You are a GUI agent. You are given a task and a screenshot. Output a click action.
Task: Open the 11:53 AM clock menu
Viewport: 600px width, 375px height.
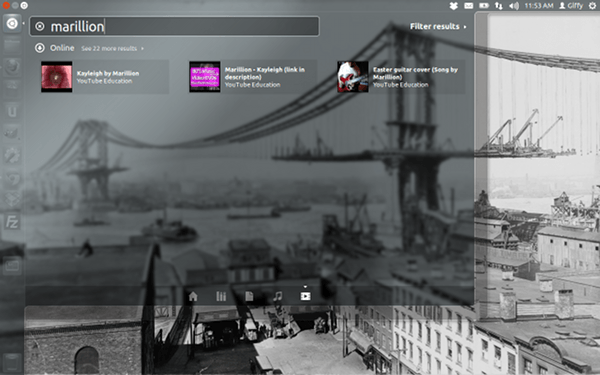(x=539, y=5)
